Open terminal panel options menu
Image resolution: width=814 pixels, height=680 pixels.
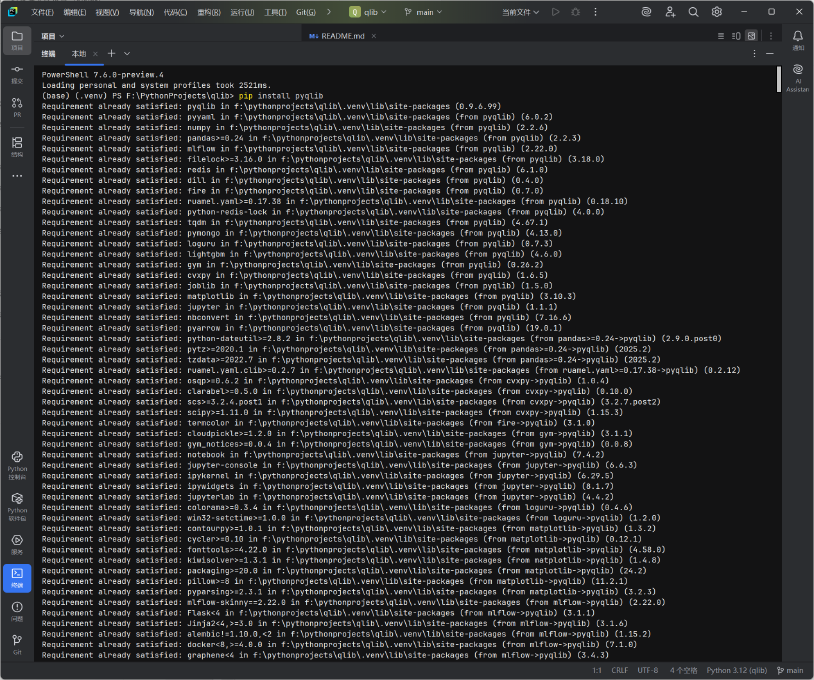[754, 53]
